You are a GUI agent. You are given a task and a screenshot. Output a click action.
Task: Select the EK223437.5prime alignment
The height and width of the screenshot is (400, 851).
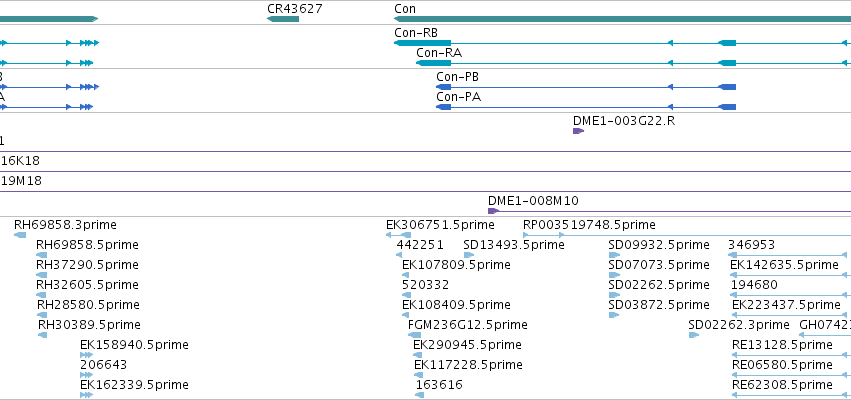click(x=791, y=315)
